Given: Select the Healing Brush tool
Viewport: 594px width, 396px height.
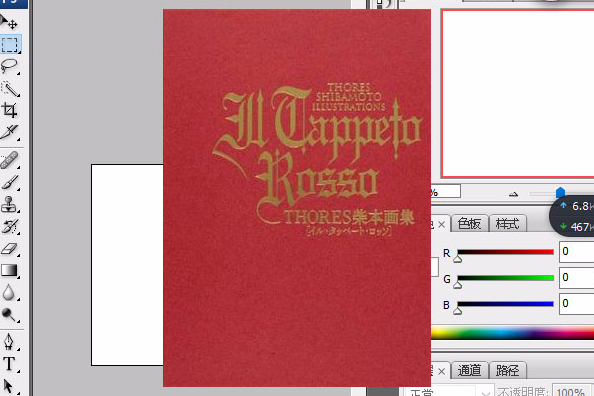Looking at the screenshot, I should click(10, 160).
